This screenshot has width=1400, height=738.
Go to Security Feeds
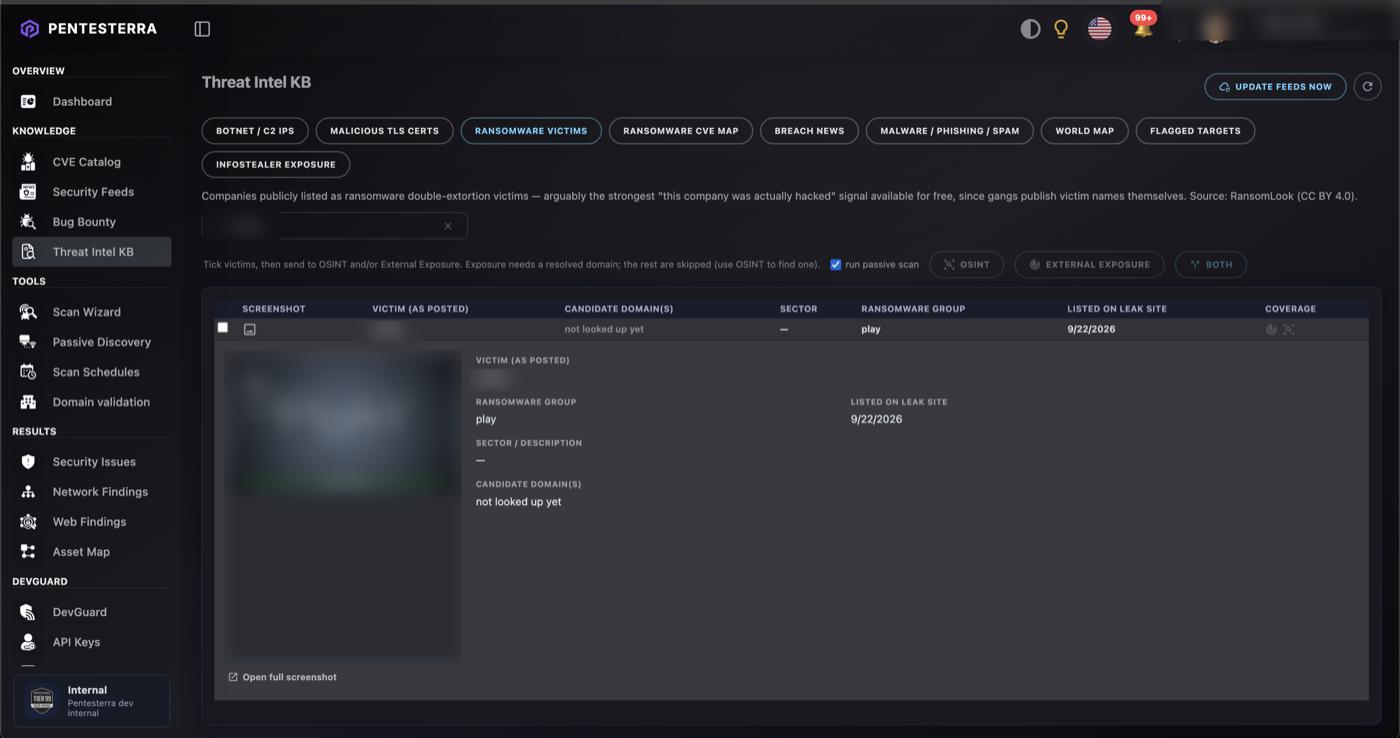tap(91, 192)
